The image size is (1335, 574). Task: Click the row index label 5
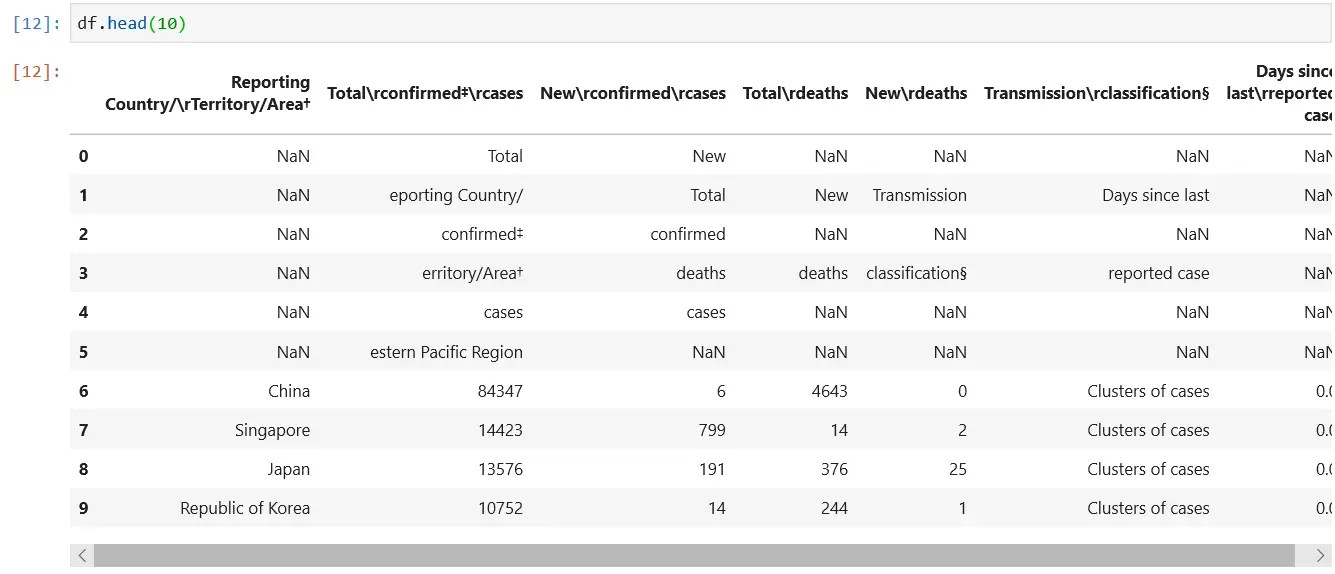pos(84,352)
